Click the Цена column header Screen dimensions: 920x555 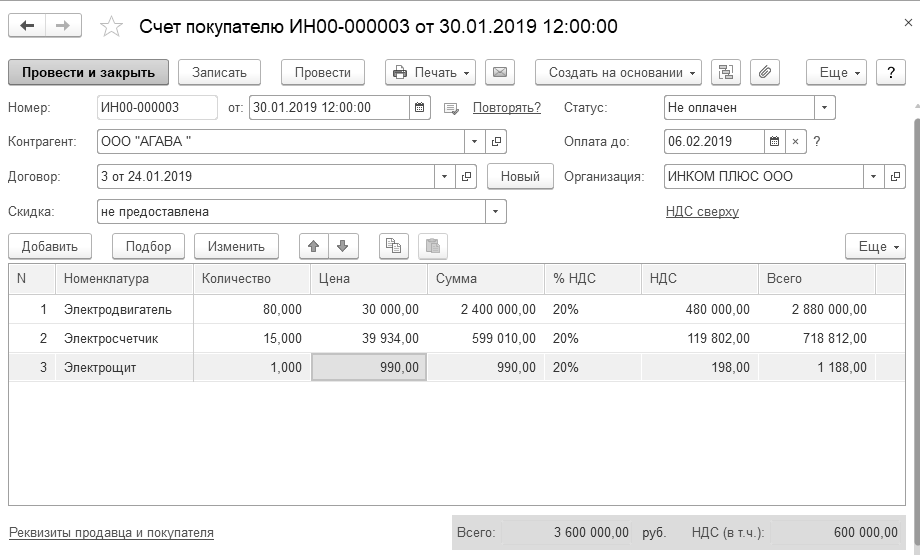368,279
